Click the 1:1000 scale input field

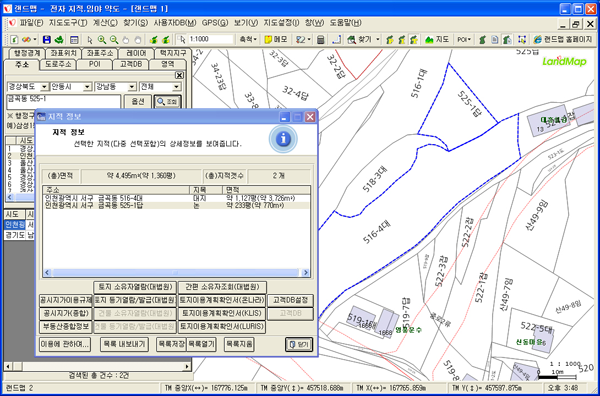click(x=210, y=39)
